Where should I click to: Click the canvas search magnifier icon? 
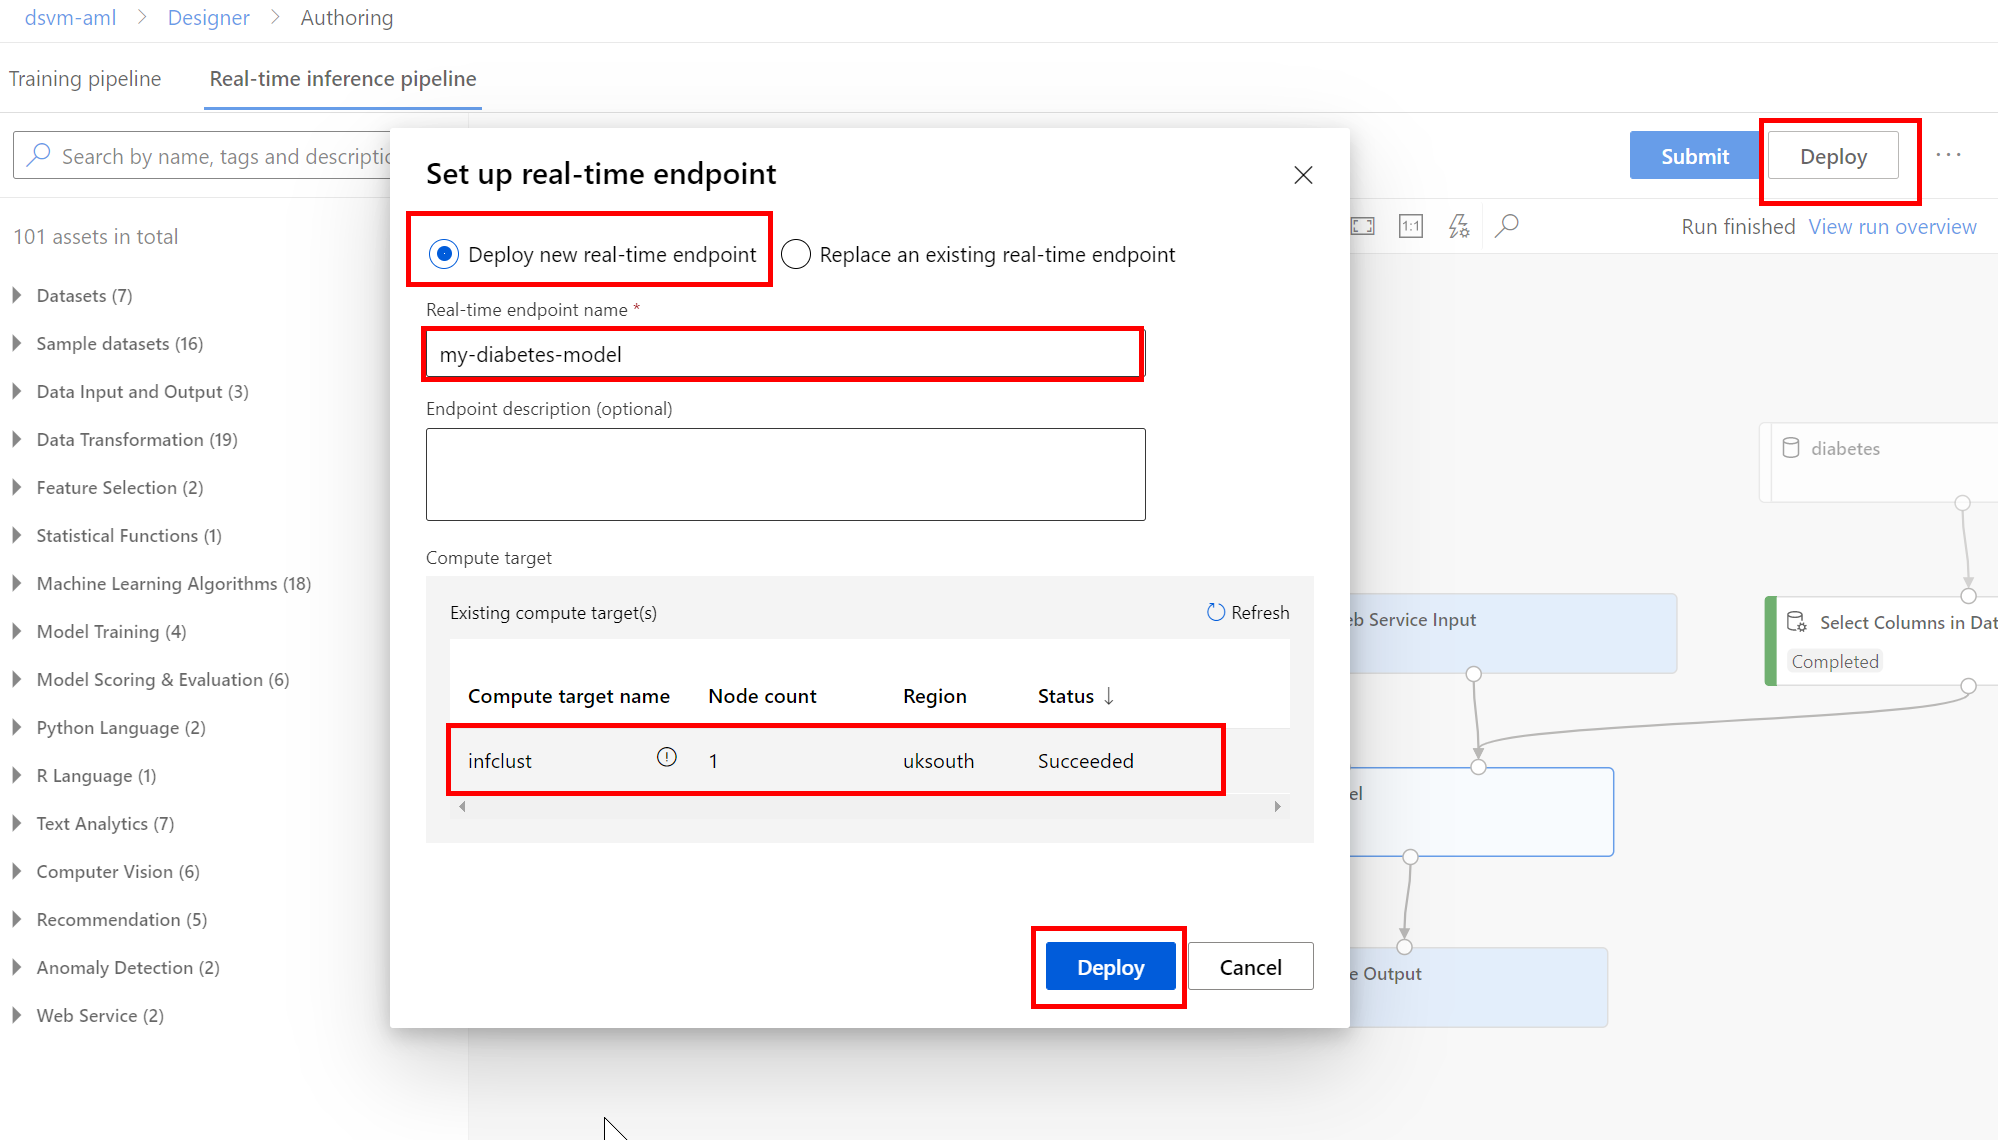point(1507,226)
